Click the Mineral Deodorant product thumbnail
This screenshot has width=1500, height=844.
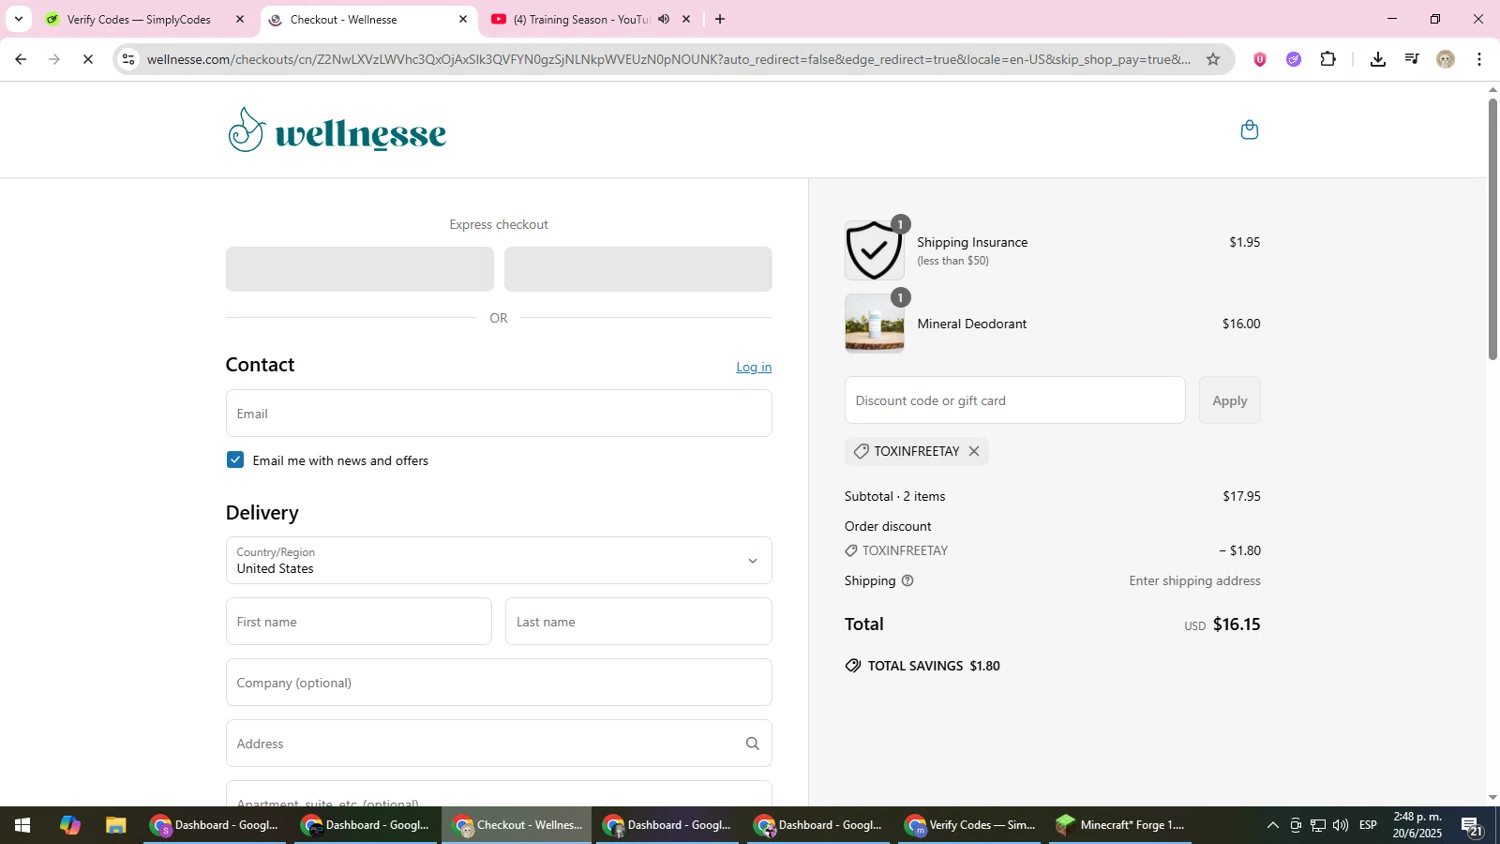pos(874,323)
